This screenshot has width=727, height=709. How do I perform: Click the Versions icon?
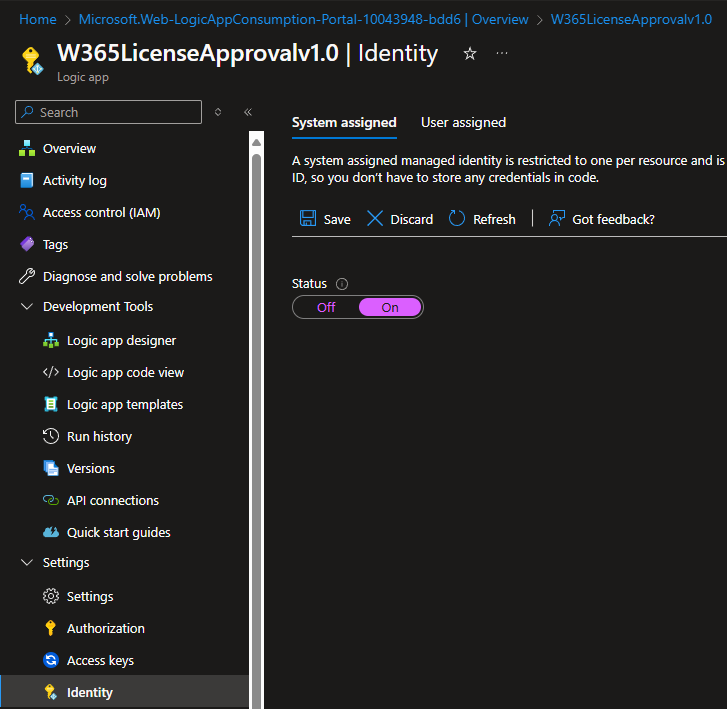51,468
